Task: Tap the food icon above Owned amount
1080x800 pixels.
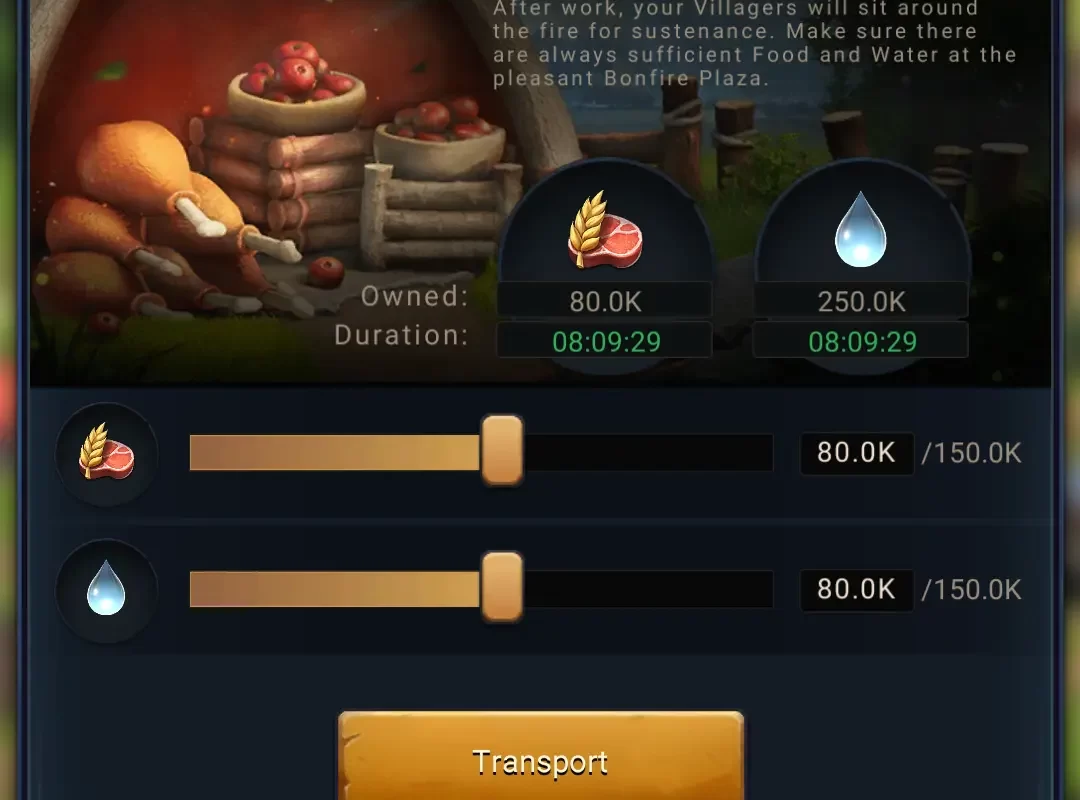Action: (605, 230)
